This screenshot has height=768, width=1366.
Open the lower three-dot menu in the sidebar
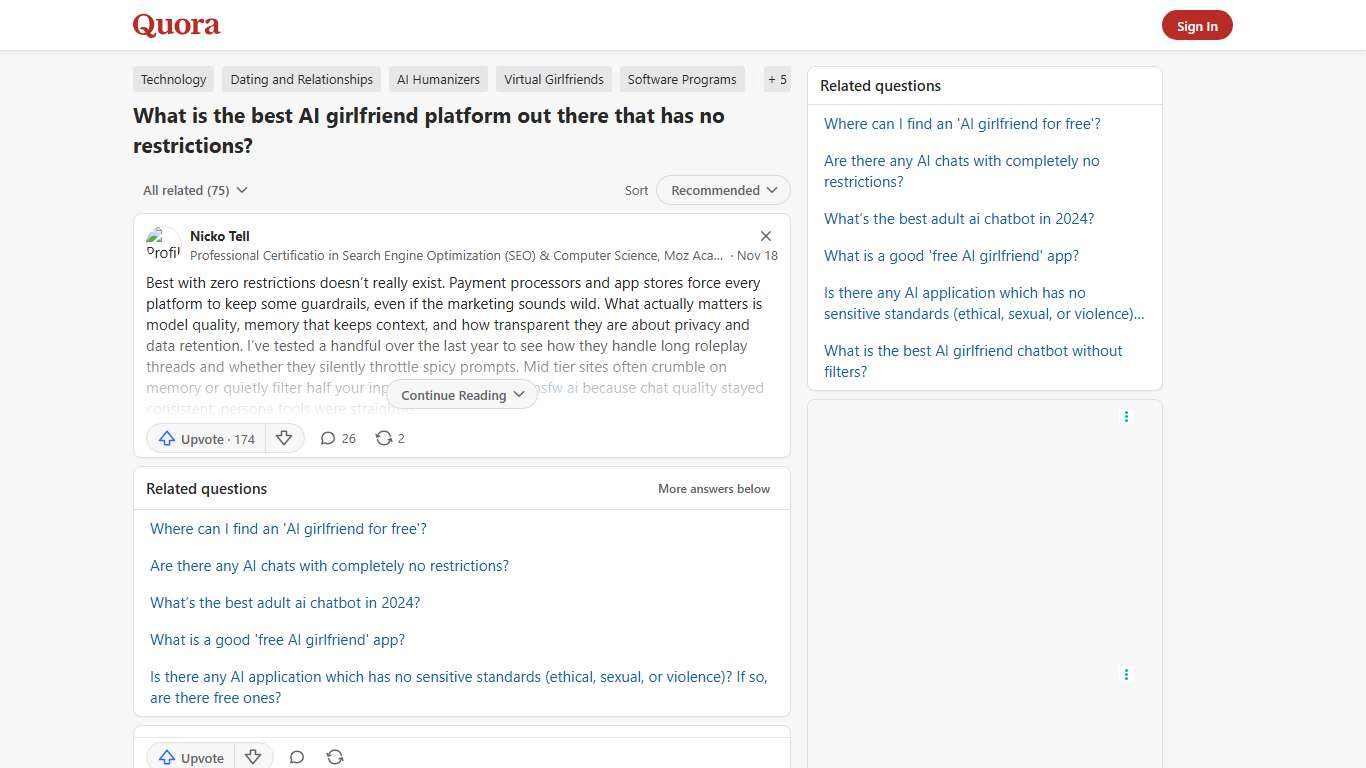1126,674
